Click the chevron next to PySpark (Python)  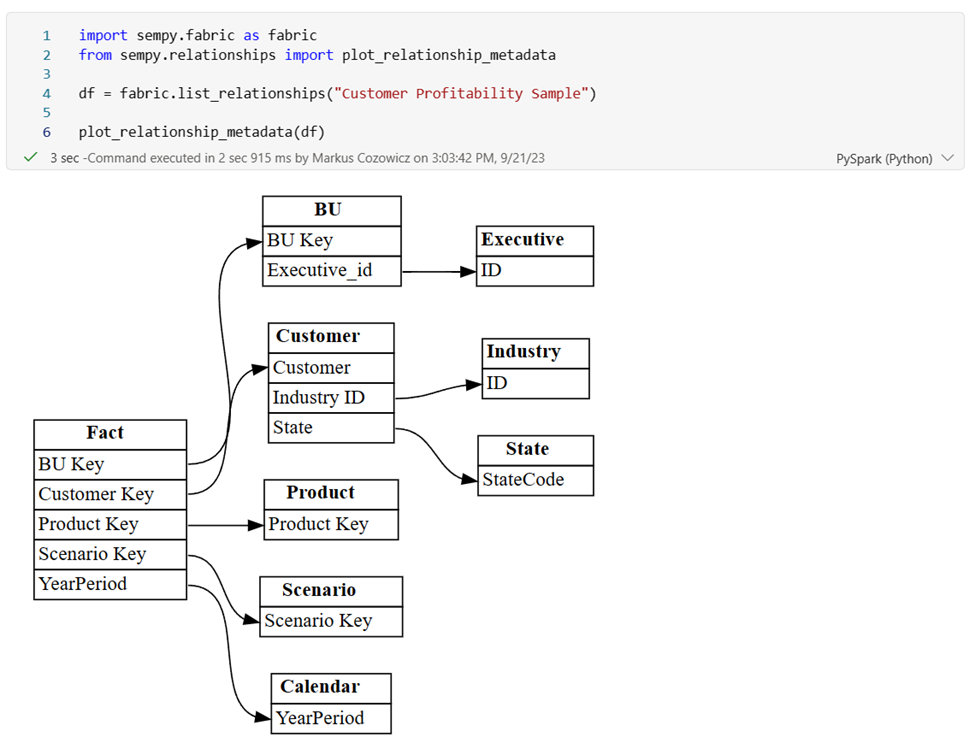click(x=948, y=157)
